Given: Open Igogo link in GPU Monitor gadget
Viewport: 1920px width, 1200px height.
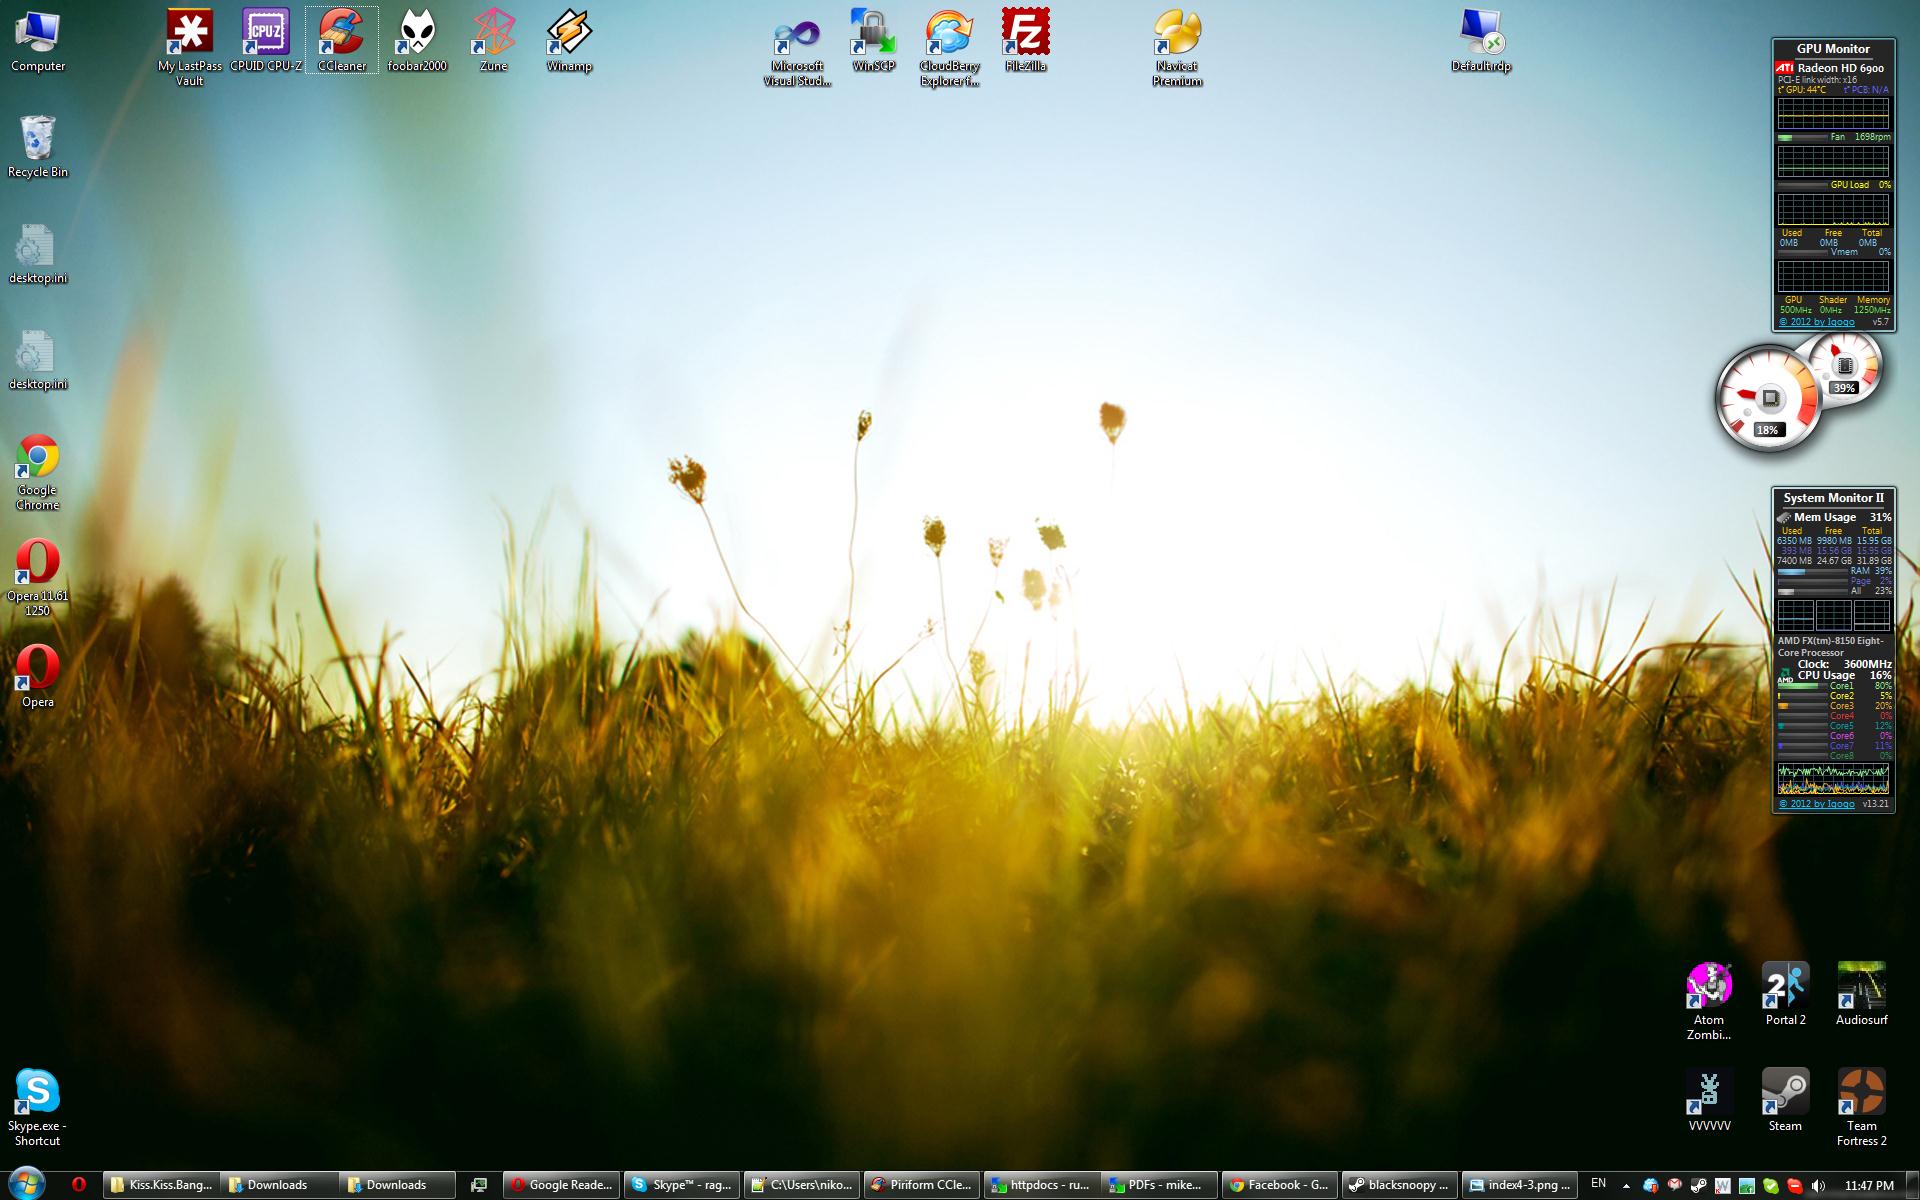Looking at the screenshot, I should pyautogui.click(x=1816, y=322).
